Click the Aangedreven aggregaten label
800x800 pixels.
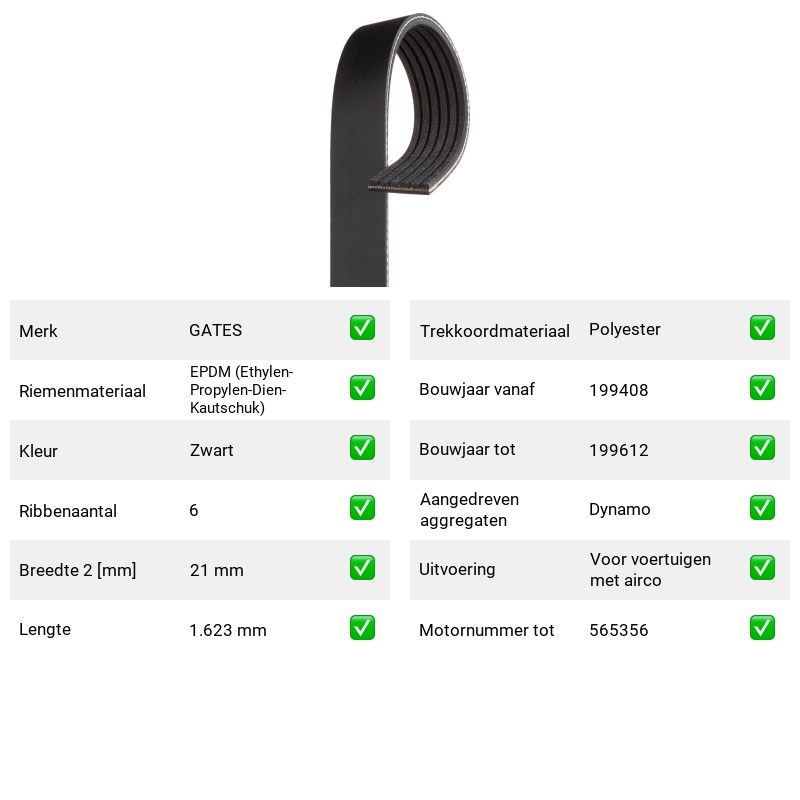[x=469, y=510]
